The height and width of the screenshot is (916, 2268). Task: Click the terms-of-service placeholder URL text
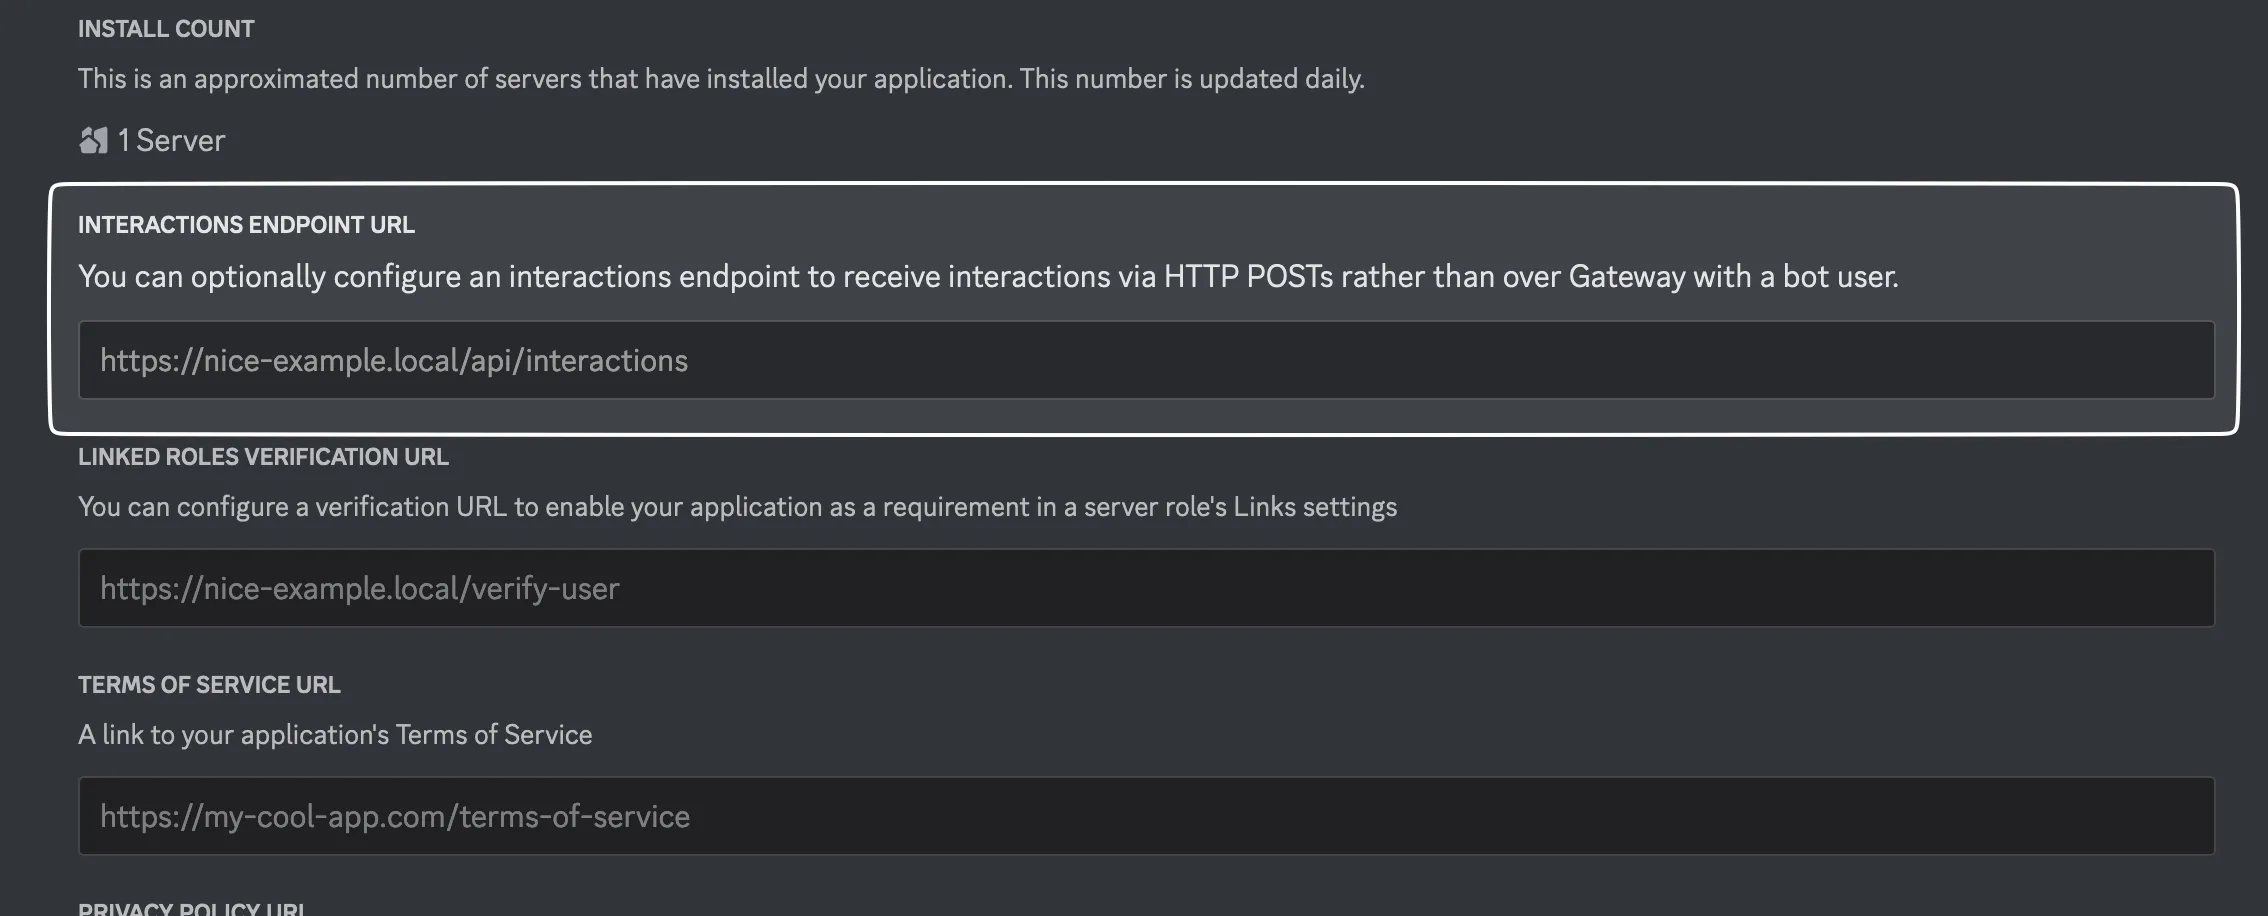(x=393, y=815)
